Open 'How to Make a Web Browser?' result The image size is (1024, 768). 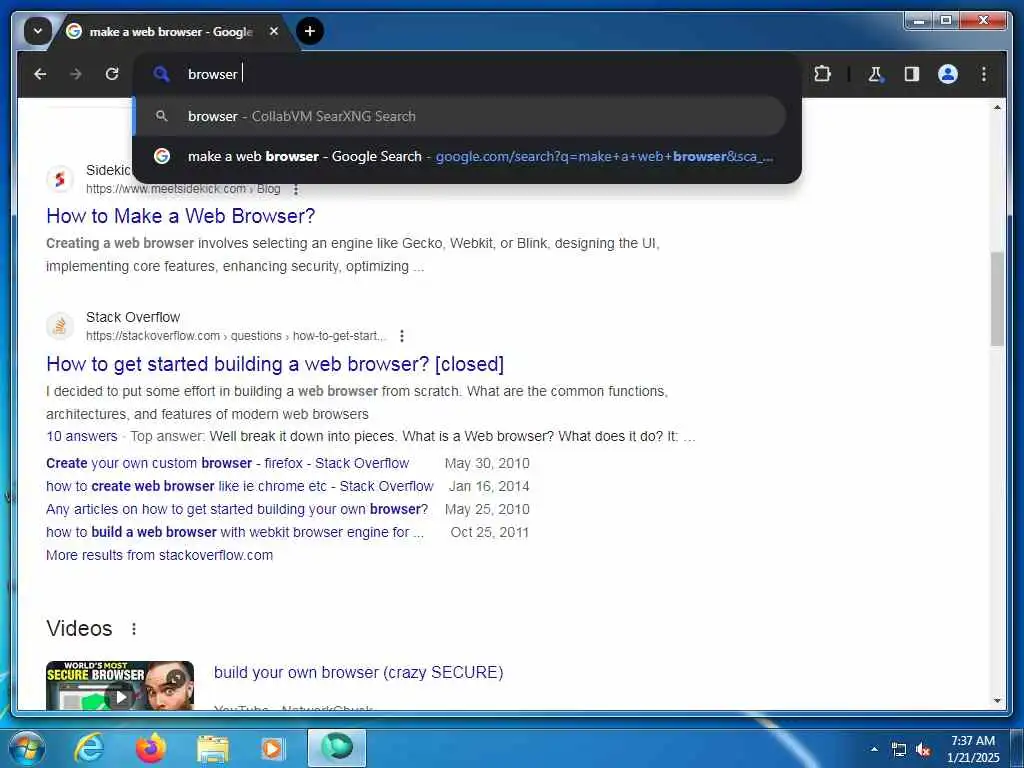point(180,216)
